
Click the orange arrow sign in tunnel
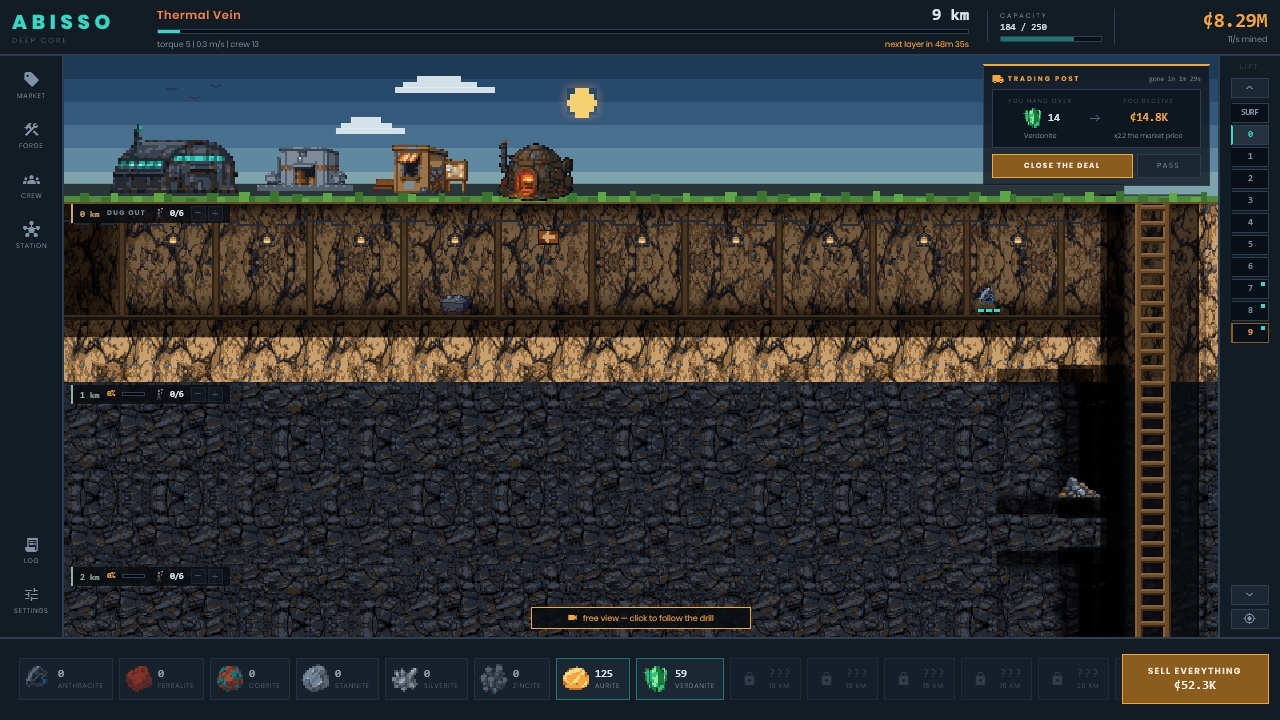click(x=548, y=237)
